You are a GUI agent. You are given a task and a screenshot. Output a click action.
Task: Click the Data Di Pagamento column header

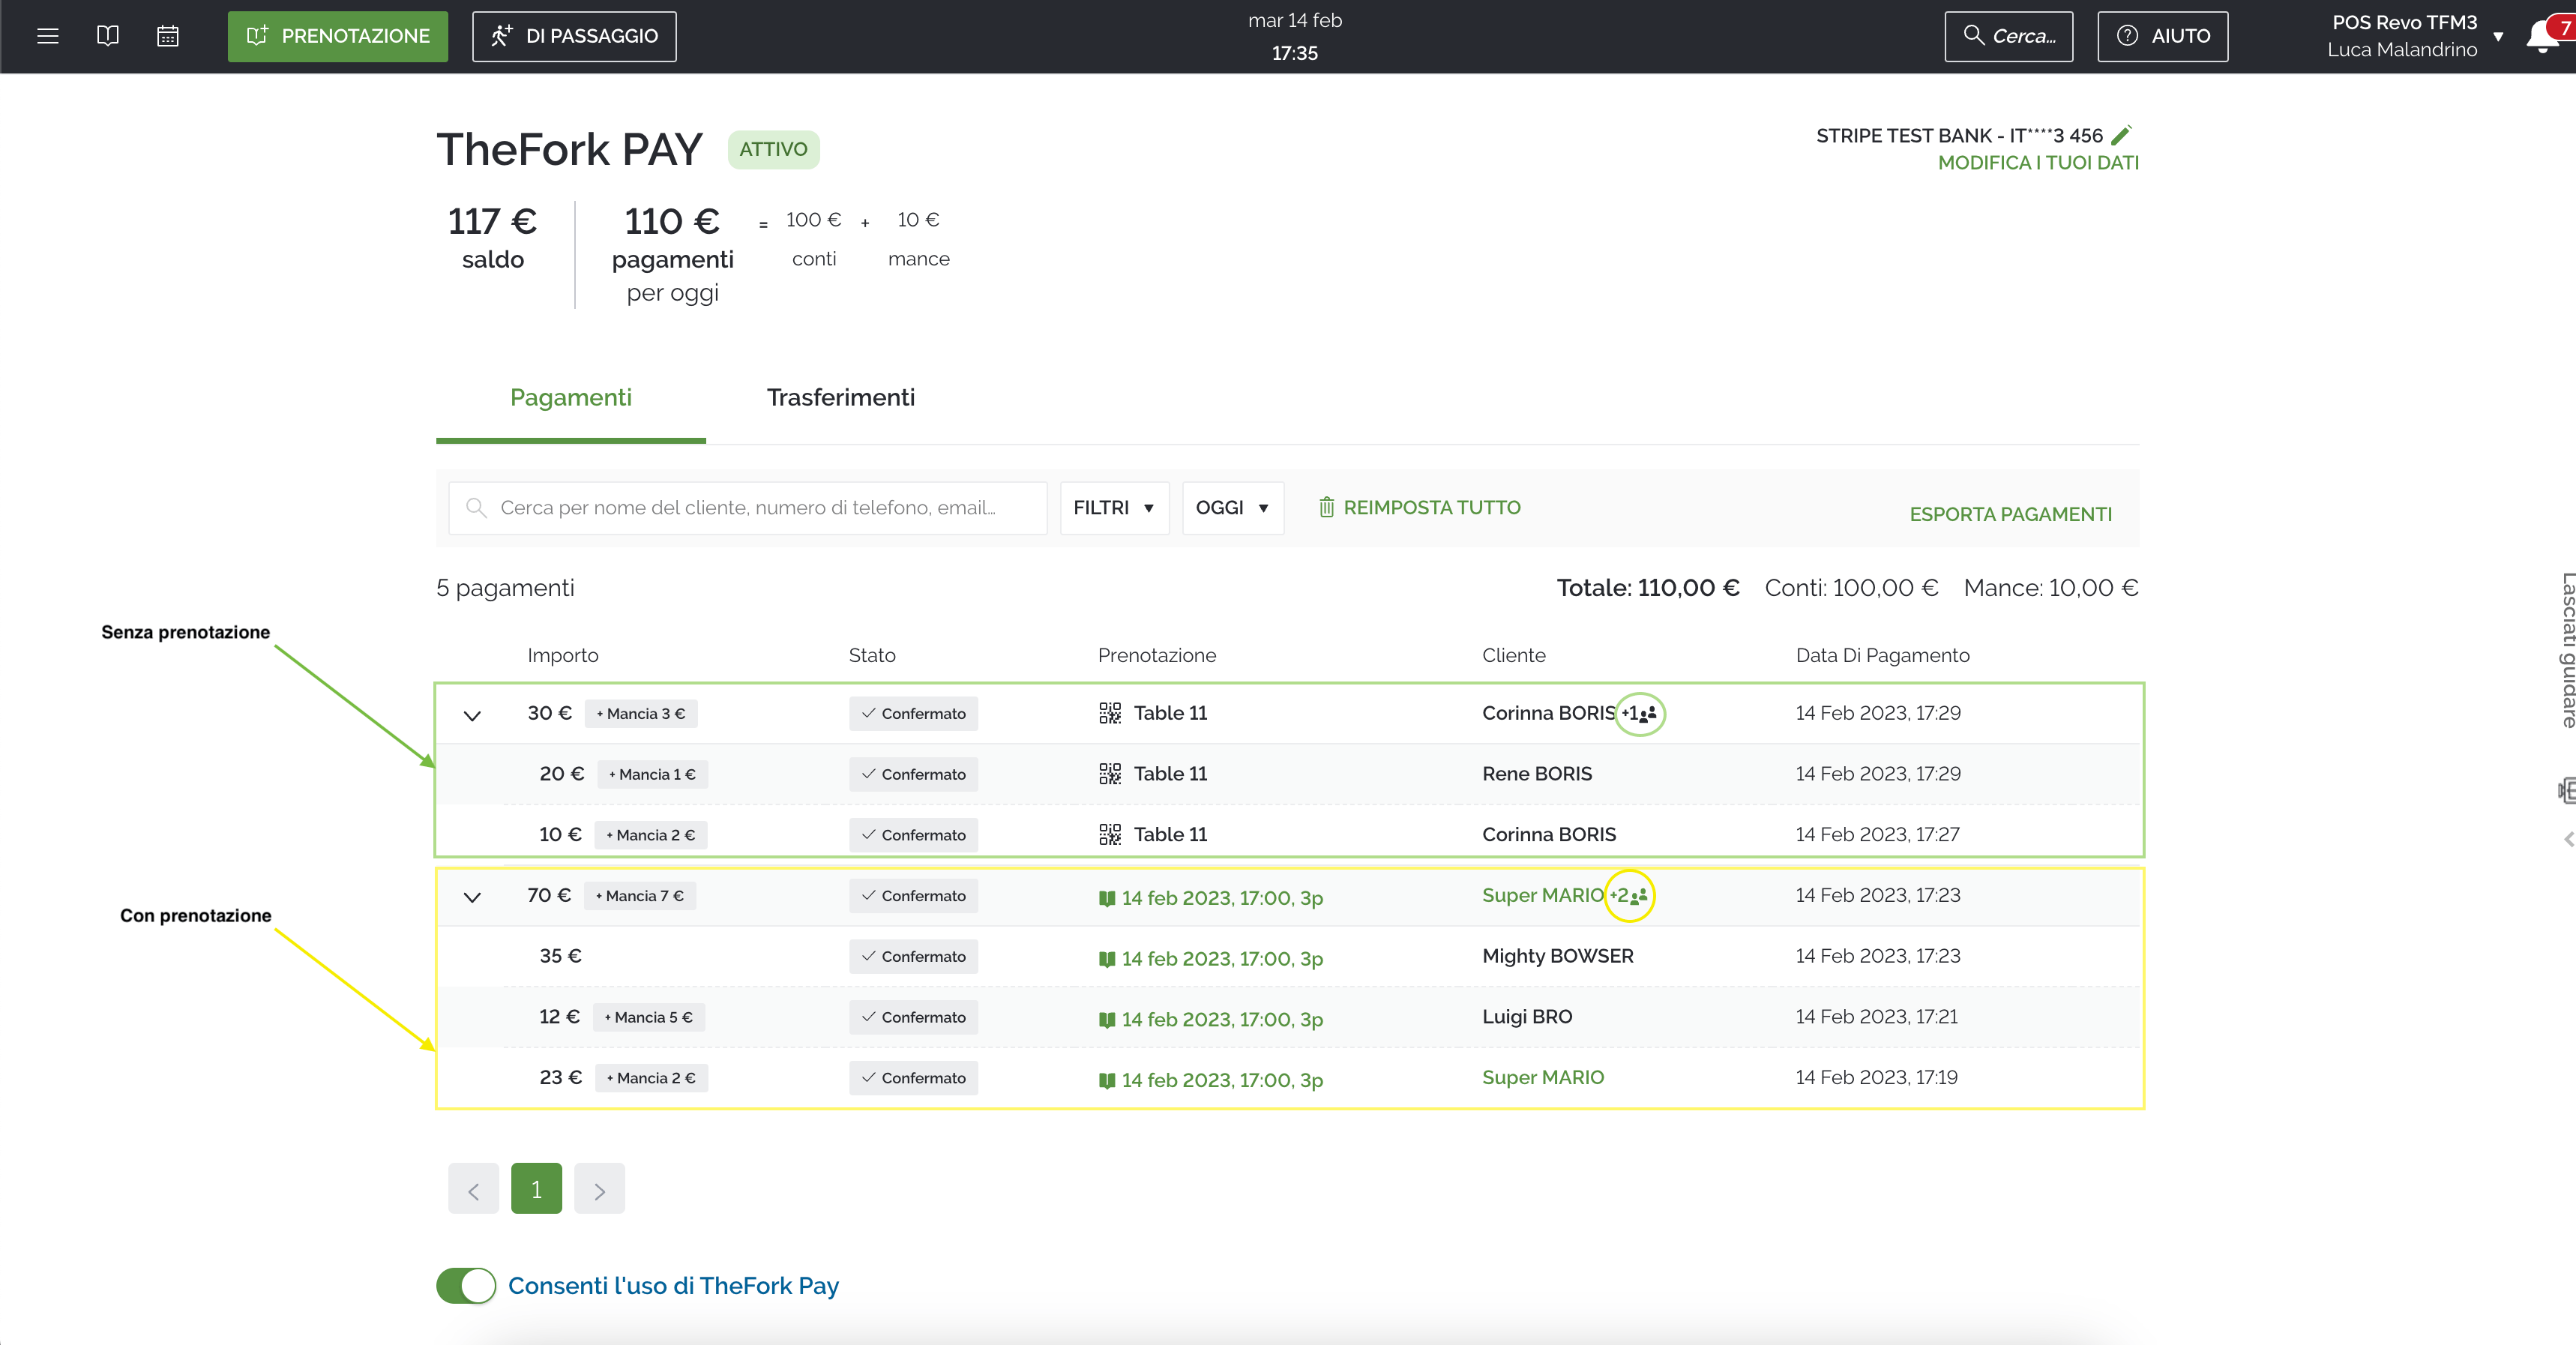pyautogui.click(x=1882, y=655)
